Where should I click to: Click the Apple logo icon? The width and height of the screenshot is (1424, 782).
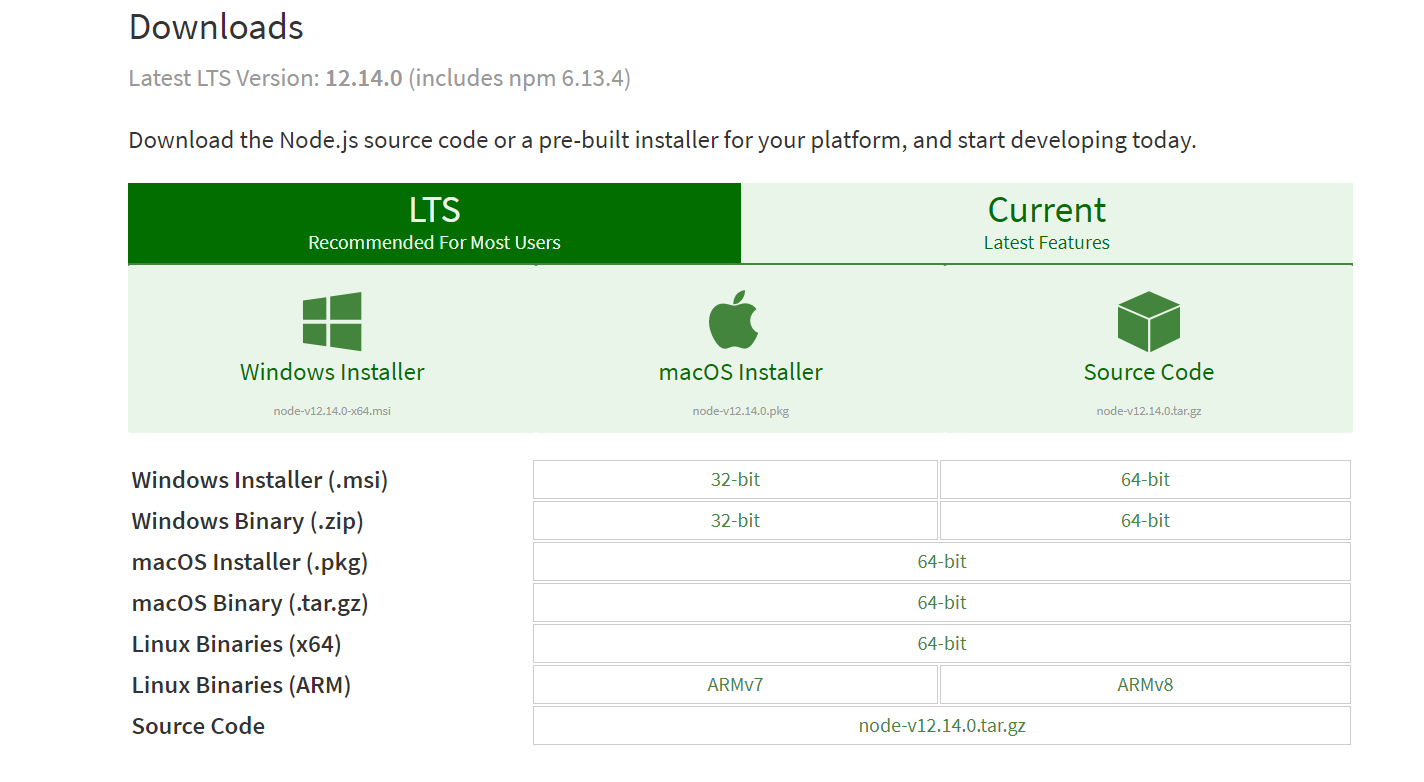[x=735, y=320]
